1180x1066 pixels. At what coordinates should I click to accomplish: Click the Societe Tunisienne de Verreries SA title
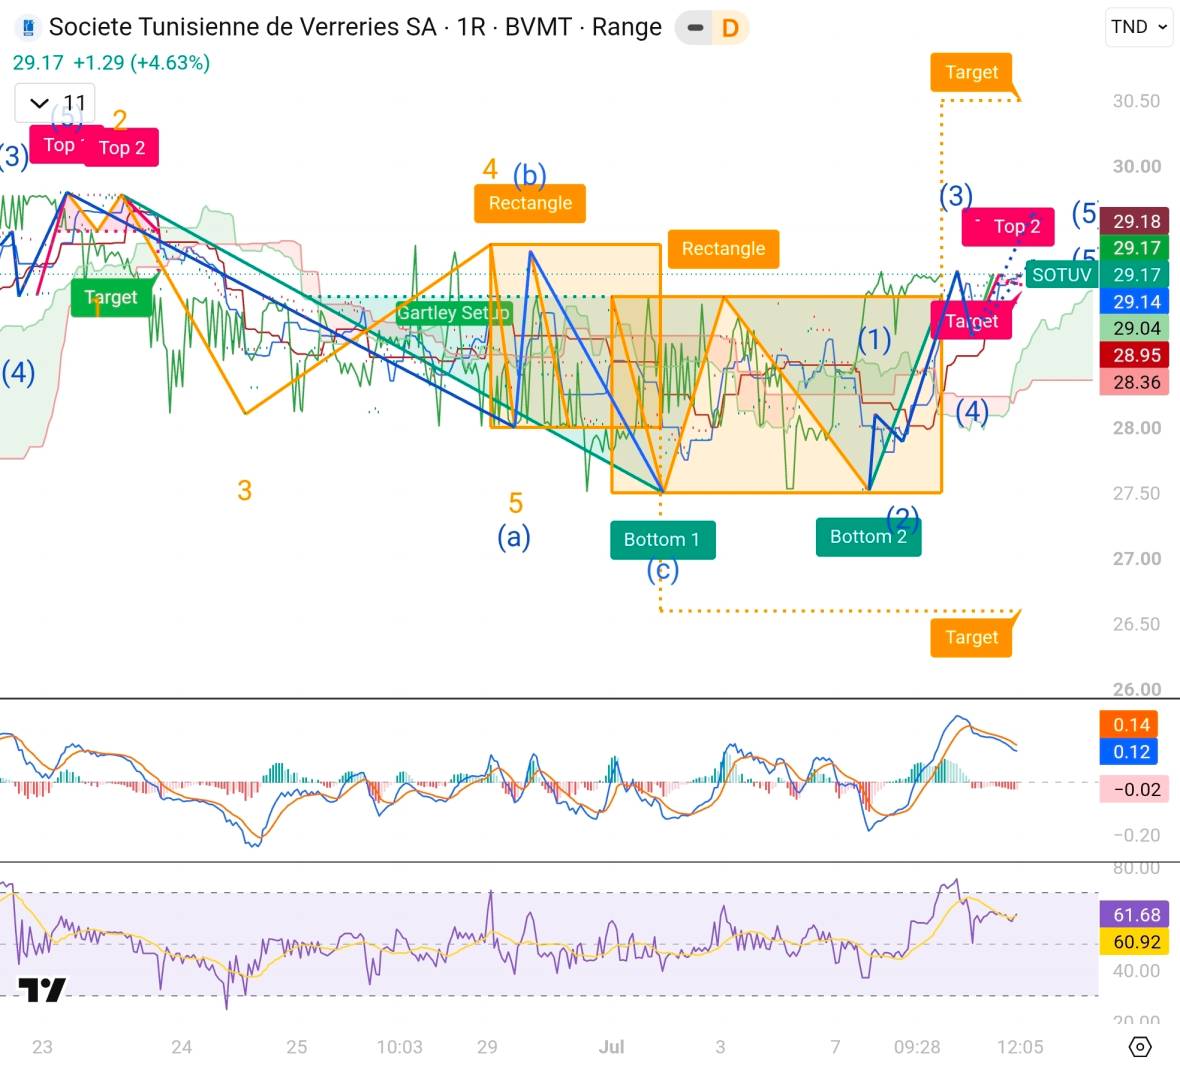(x=242, y=27)
